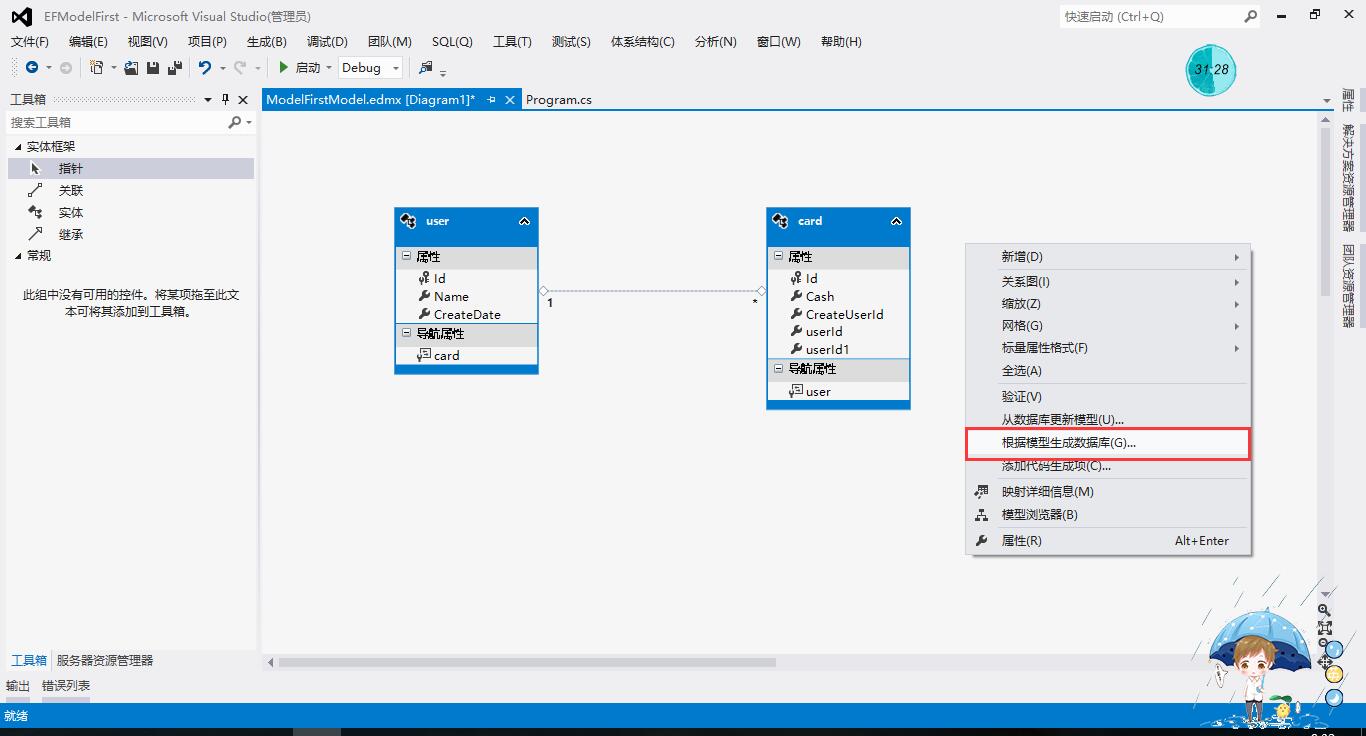
Task: Switch to 服务器资源管理器 tab
Action: (x=105, y=661)
